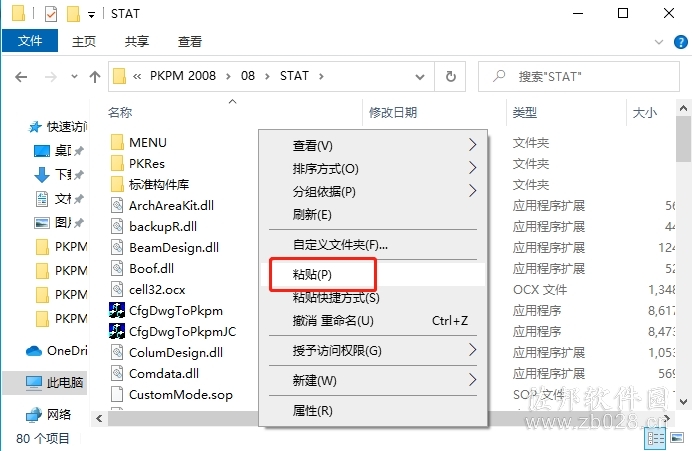Expand the ribbon with chevron
The width and height of the screenshot is (692, 451).
point(658,42)
